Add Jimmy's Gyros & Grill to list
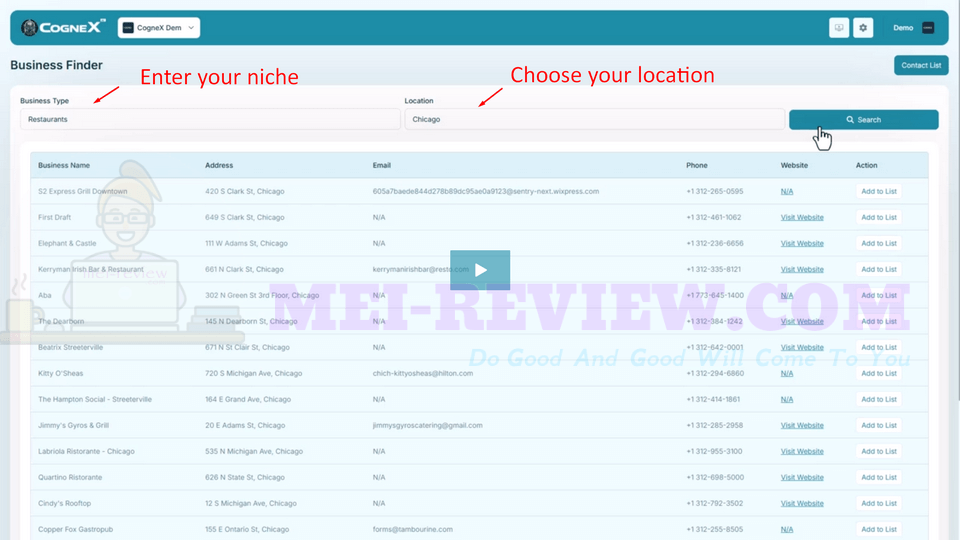This screenshot has width=960, height=540. pos(879,426)
